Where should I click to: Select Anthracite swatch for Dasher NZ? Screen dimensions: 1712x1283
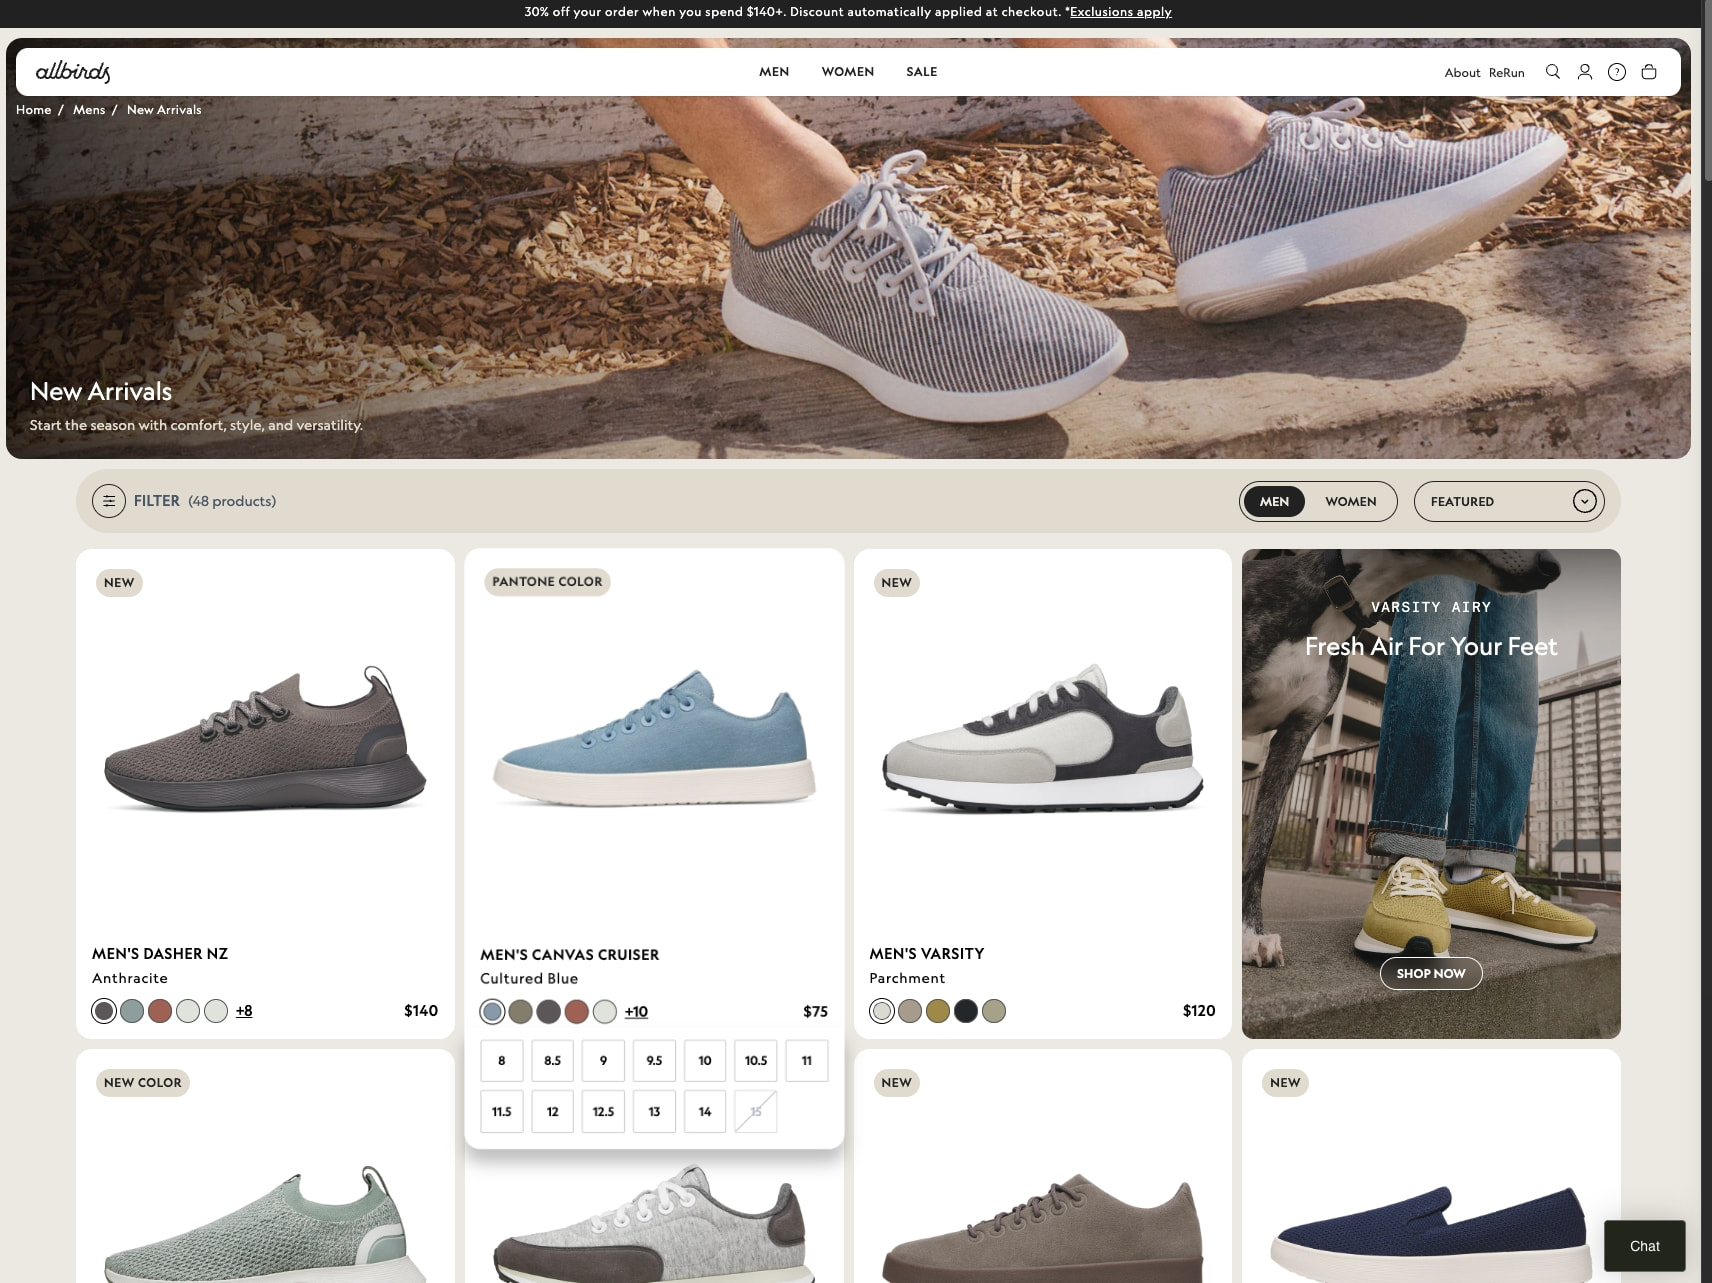(x=104, y=1011)
